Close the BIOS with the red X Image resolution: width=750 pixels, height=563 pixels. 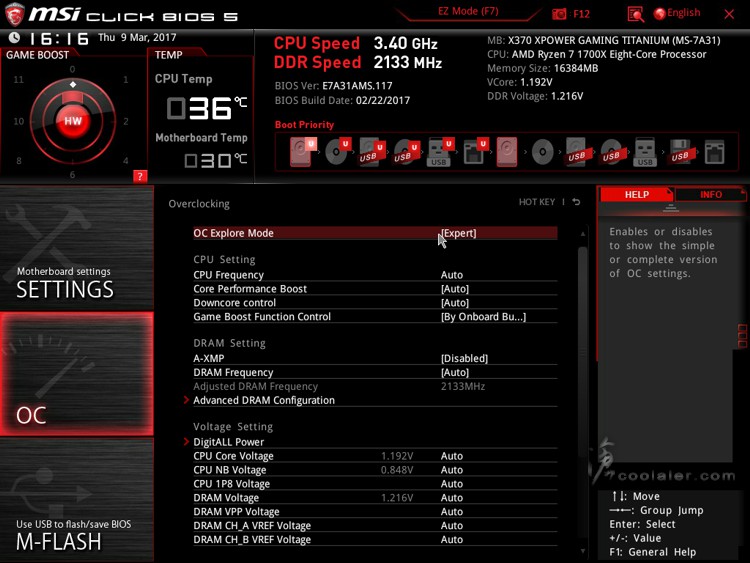pos(729,14)
